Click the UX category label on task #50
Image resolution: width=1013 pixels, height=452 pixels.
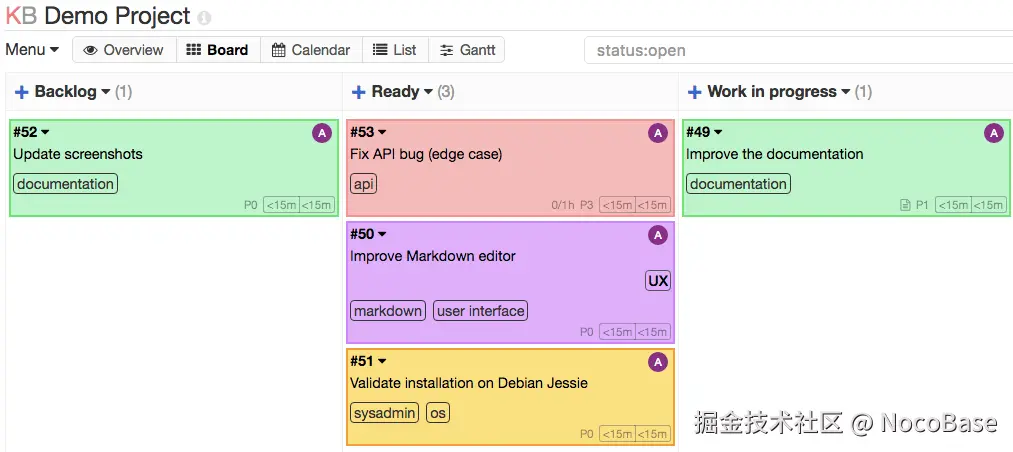click(x=658, y=281)
